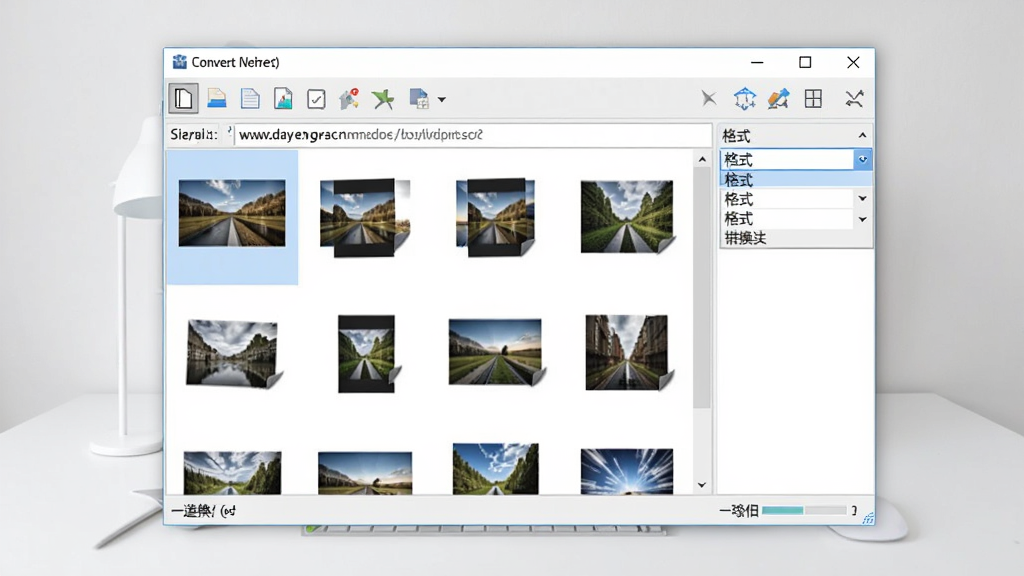The image size is (1024, 576).
Task: Toggle the highlighted panel-layout button in the toolbar
Action: tap(184, 99)
